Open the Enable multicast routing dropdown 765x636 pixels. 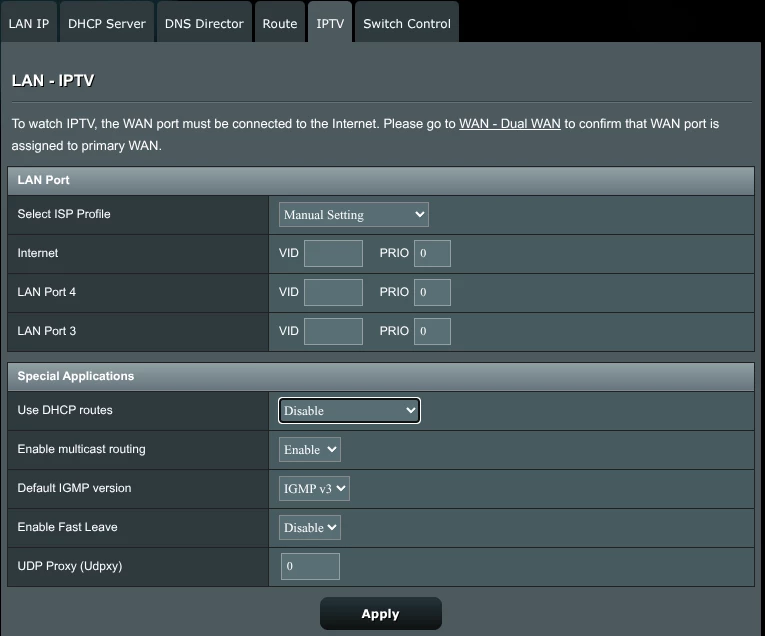(310, 449)
